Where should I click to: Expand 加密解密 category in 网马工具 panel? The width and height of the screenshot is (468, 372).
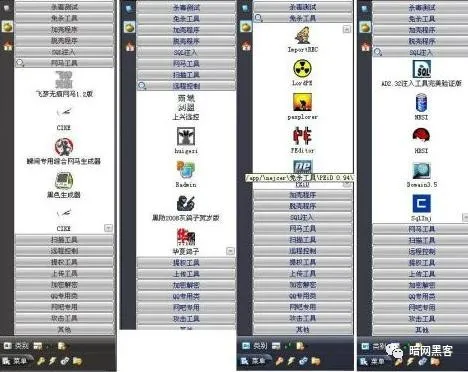point(64,285)
